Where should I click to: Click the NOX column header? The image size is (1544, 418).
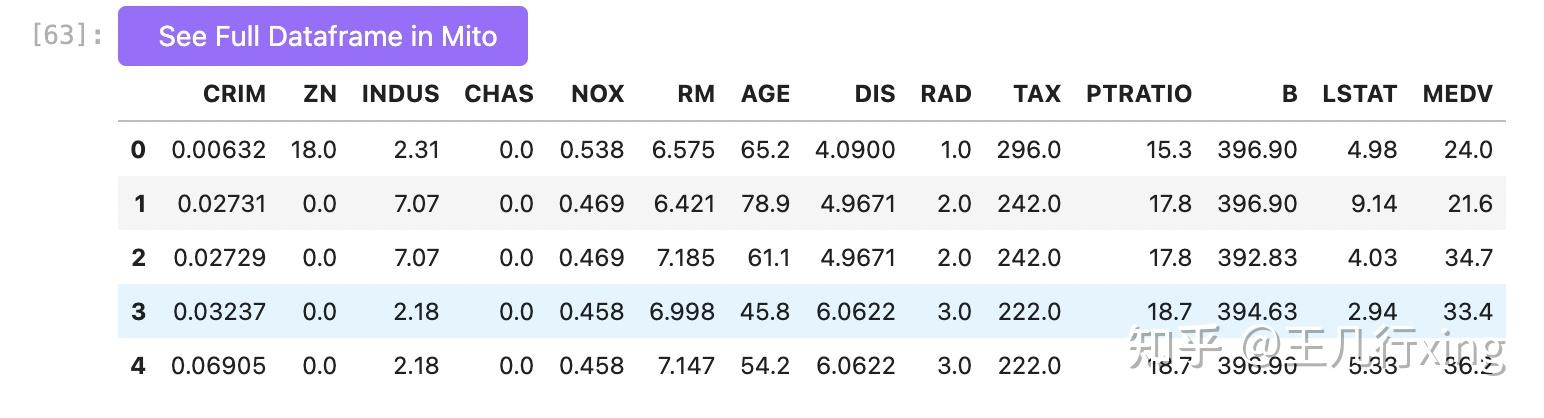(x=597, y=94)
